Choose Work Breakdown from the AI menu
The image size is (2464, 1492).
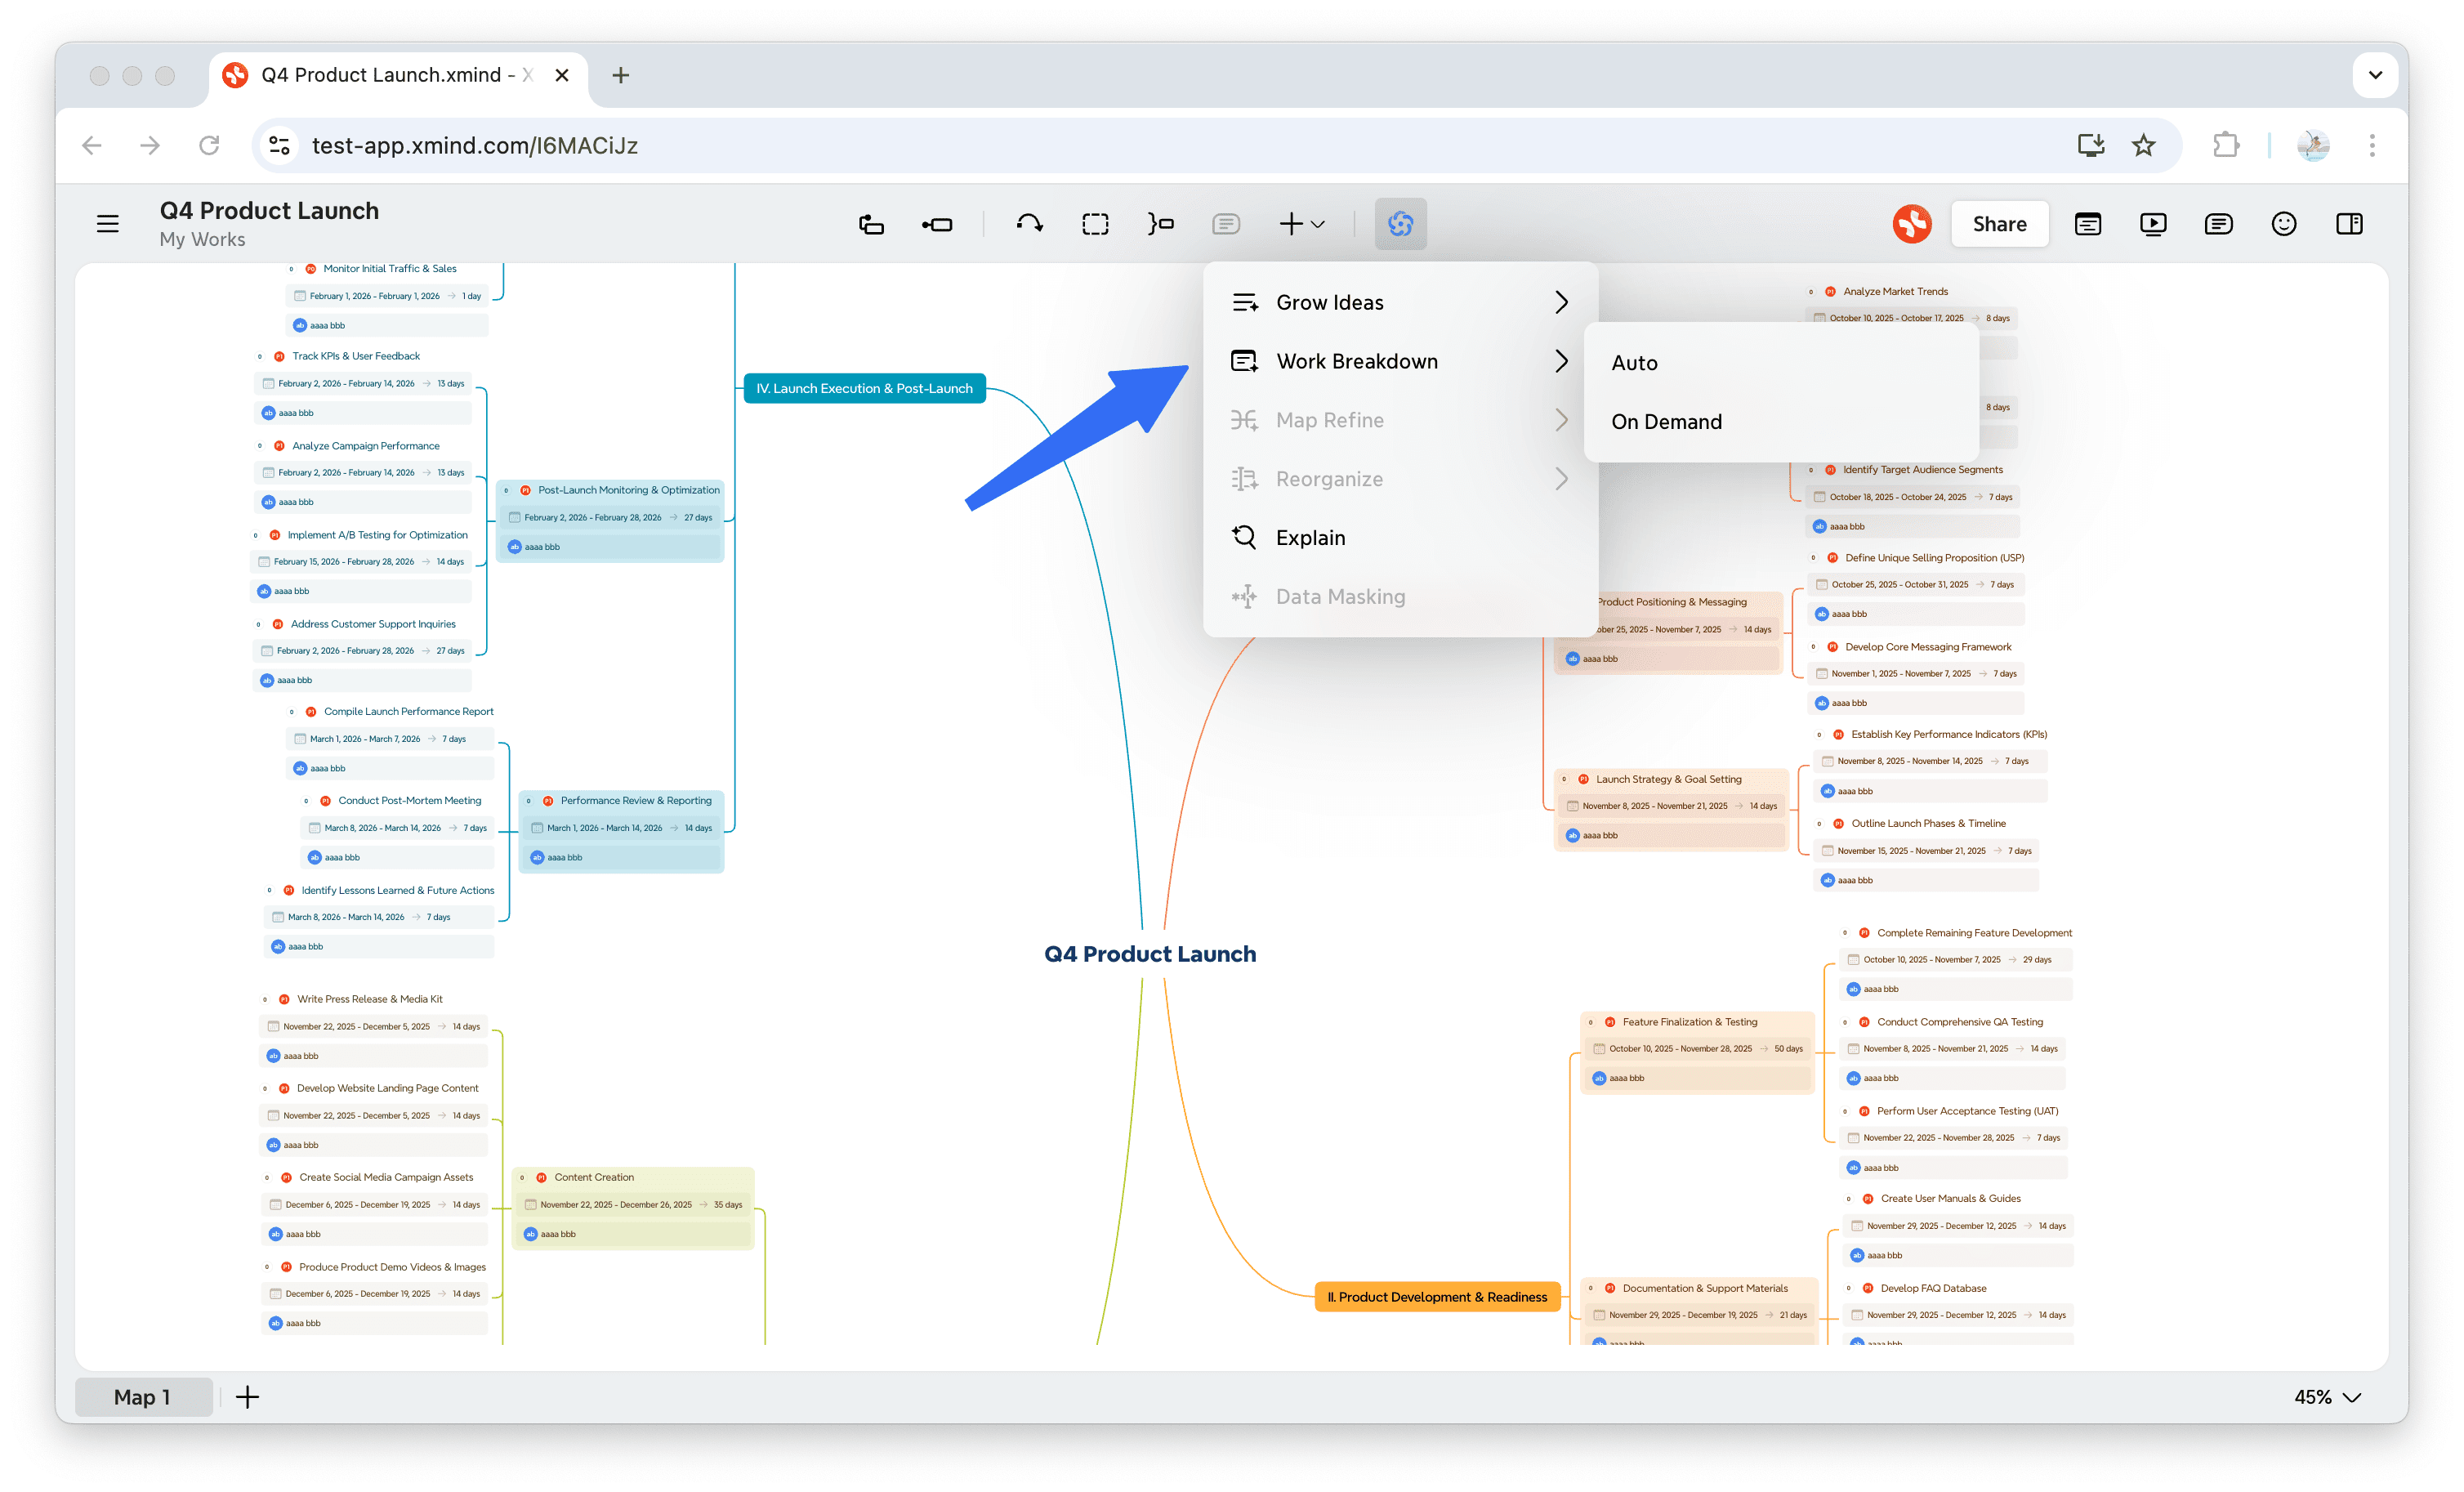tap(1356, 361)
